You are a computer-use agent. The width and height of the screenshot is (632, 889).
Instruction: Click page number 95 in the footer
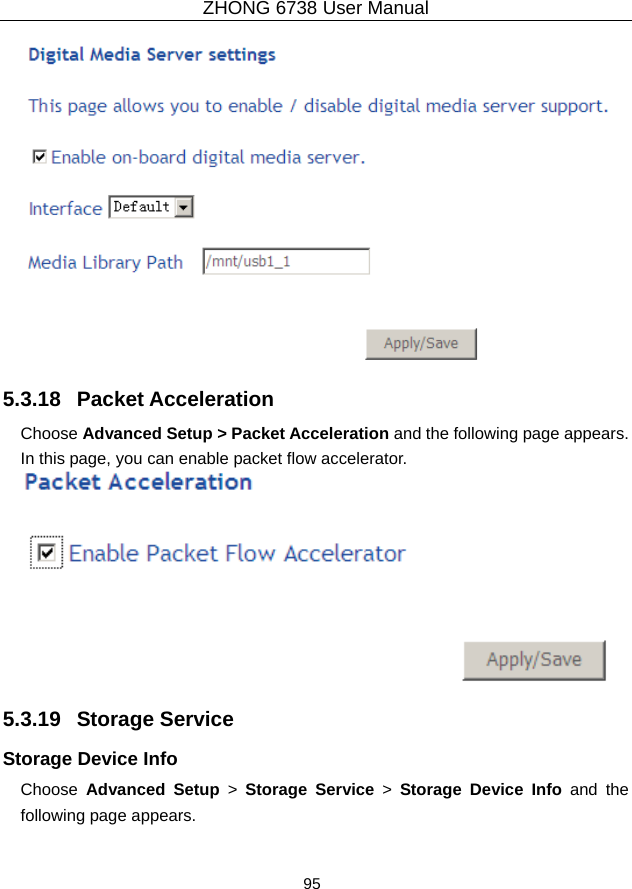(313, 883)
